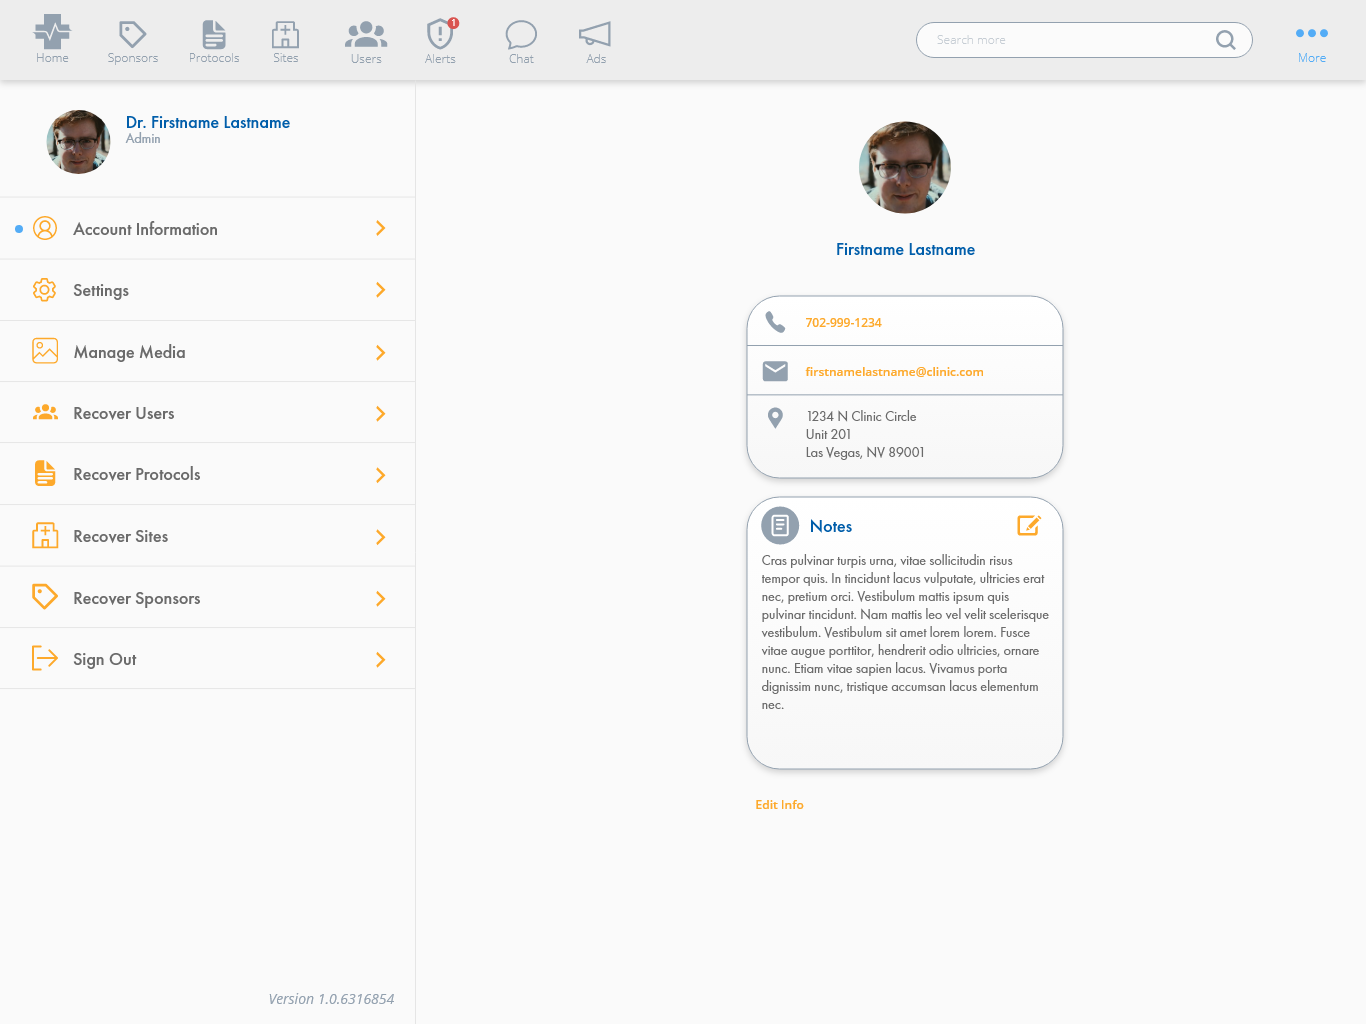
Task: View Alerts with notification badge
Action: click(440, 35)
